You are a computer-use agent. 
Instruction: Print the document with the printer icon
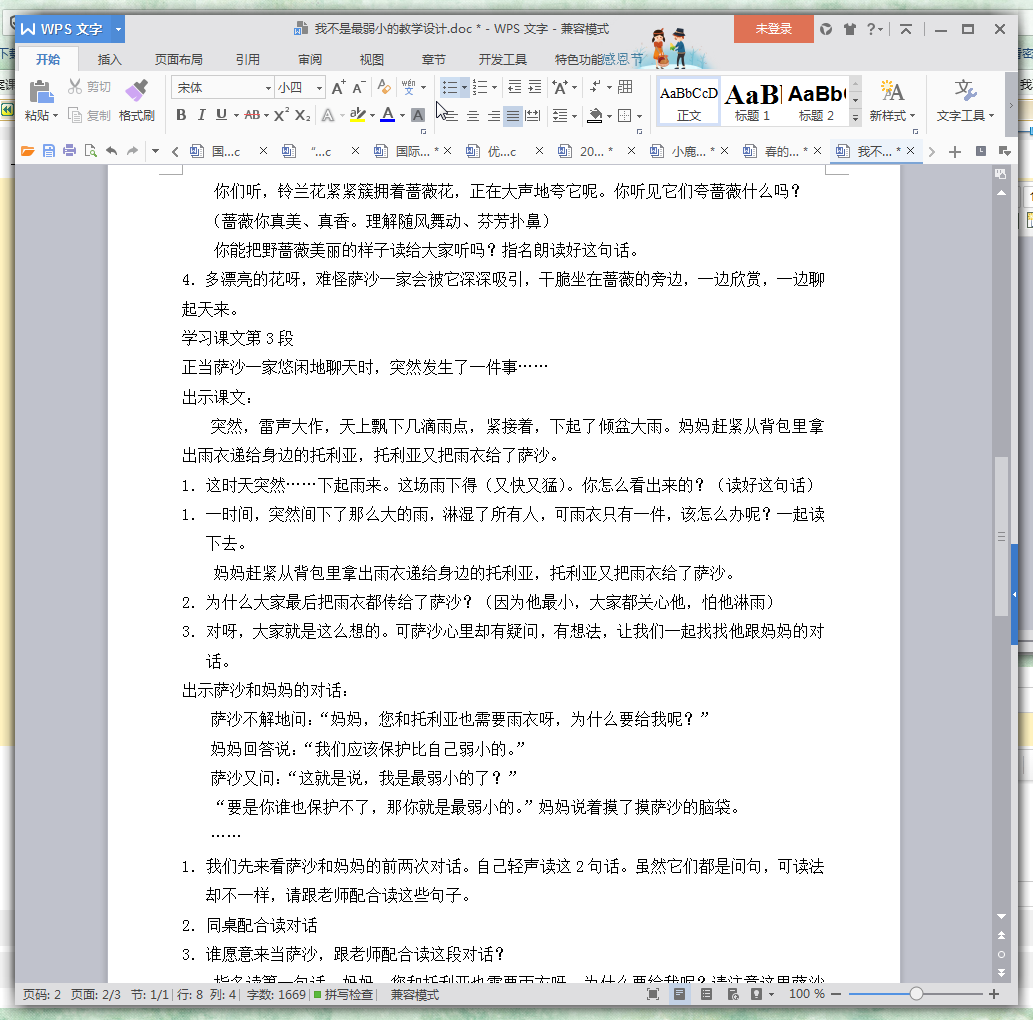click(x=69, y=152)
